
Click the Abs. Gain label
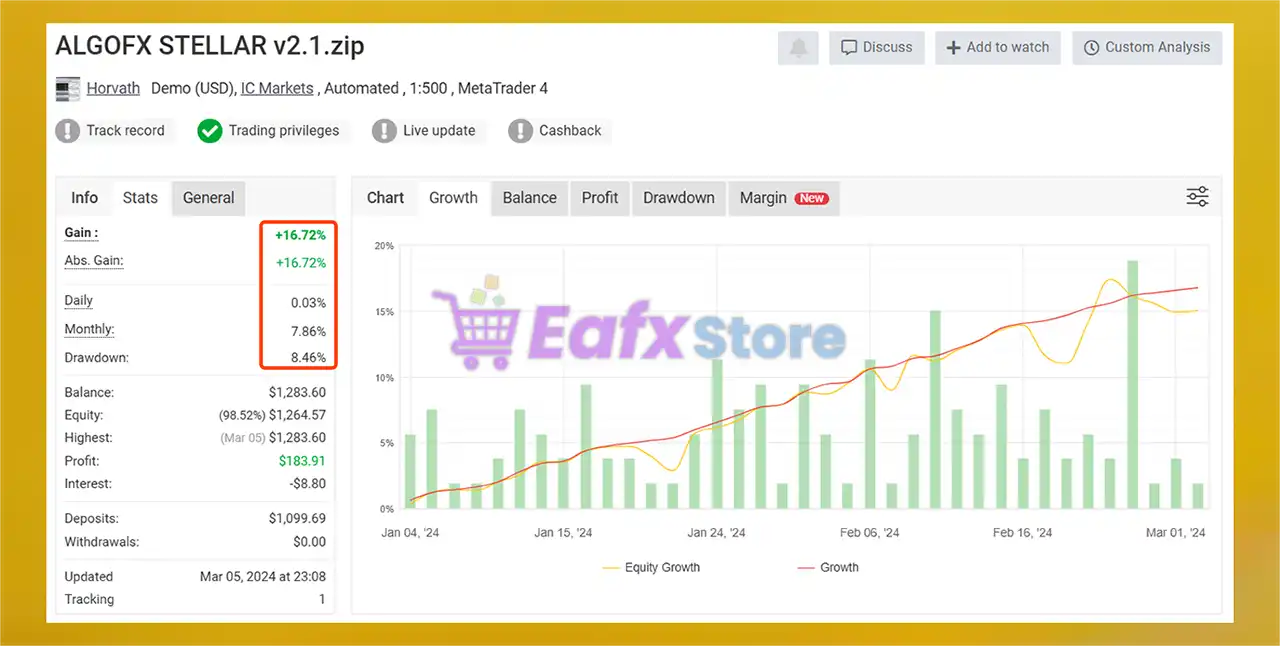94,261
